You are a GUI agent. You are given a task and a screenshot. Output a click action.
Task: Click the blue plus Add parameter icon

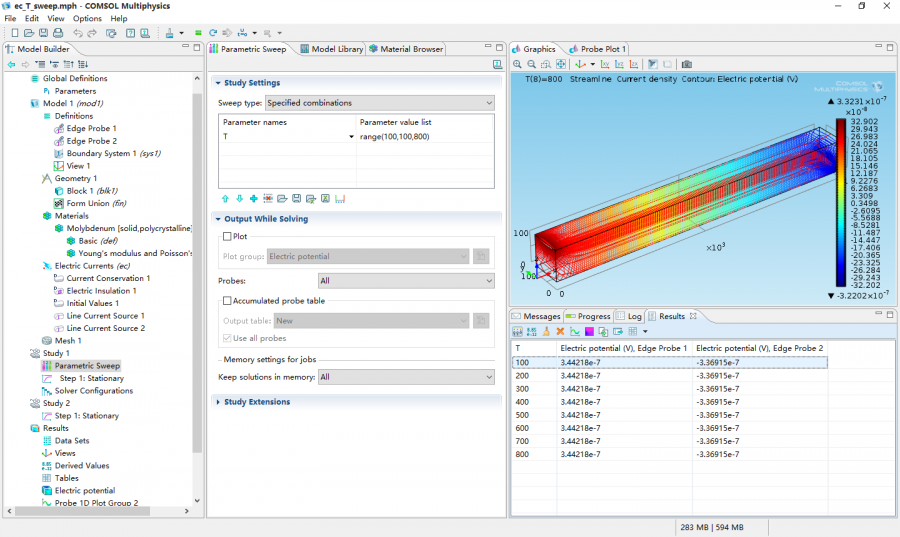[x=254, y=199]
